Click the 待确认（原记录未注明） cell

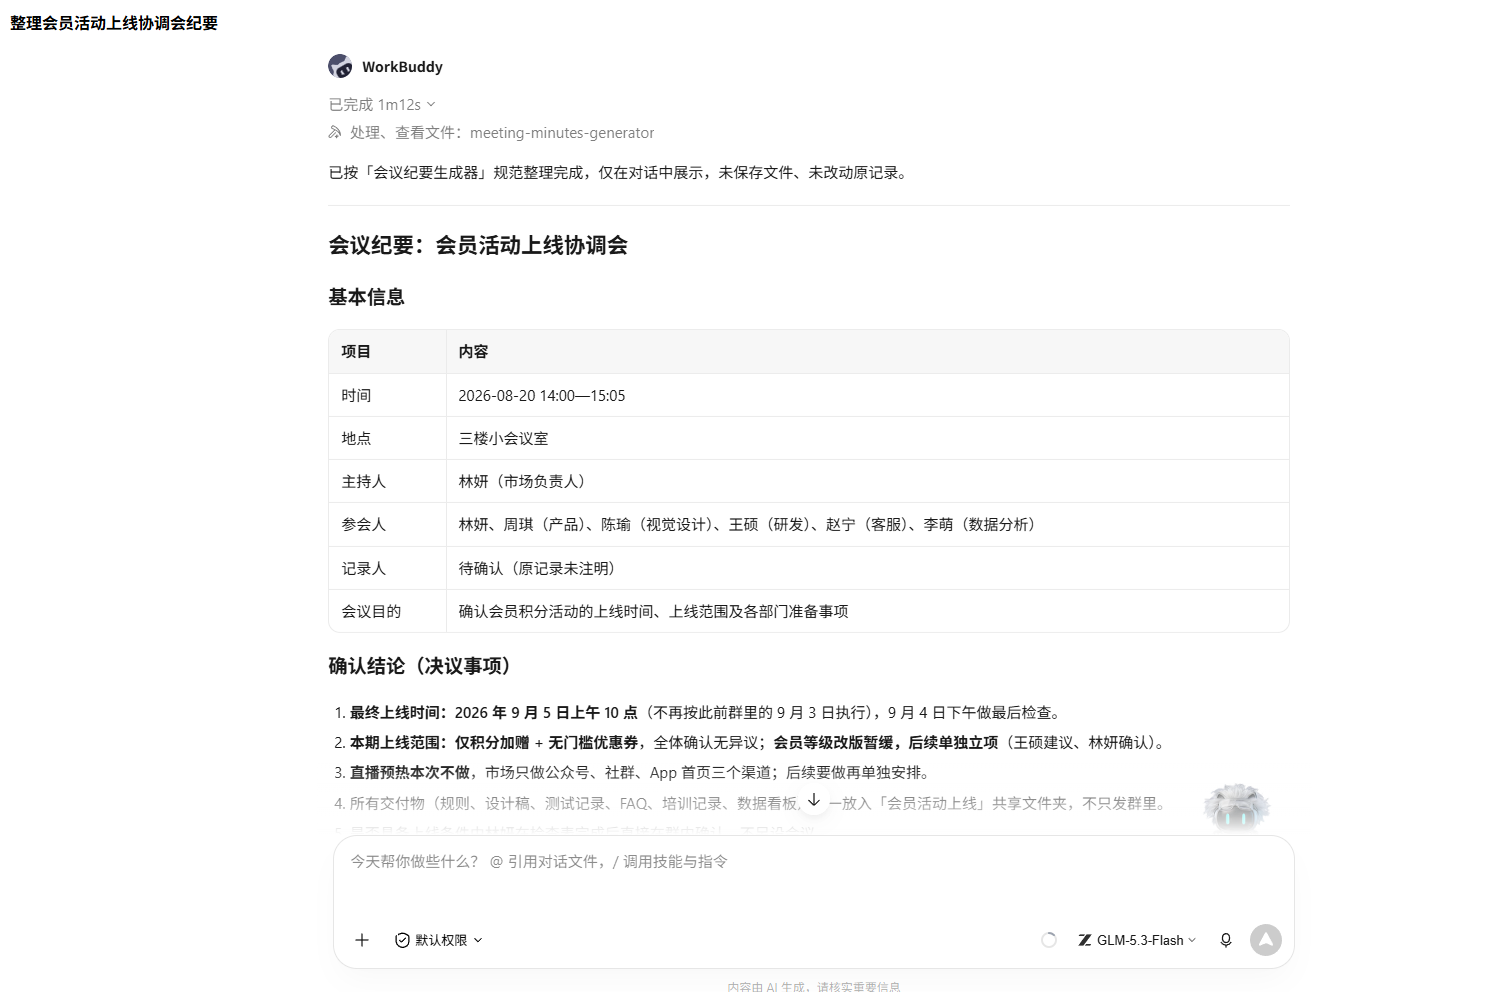[x=867, y=568]
